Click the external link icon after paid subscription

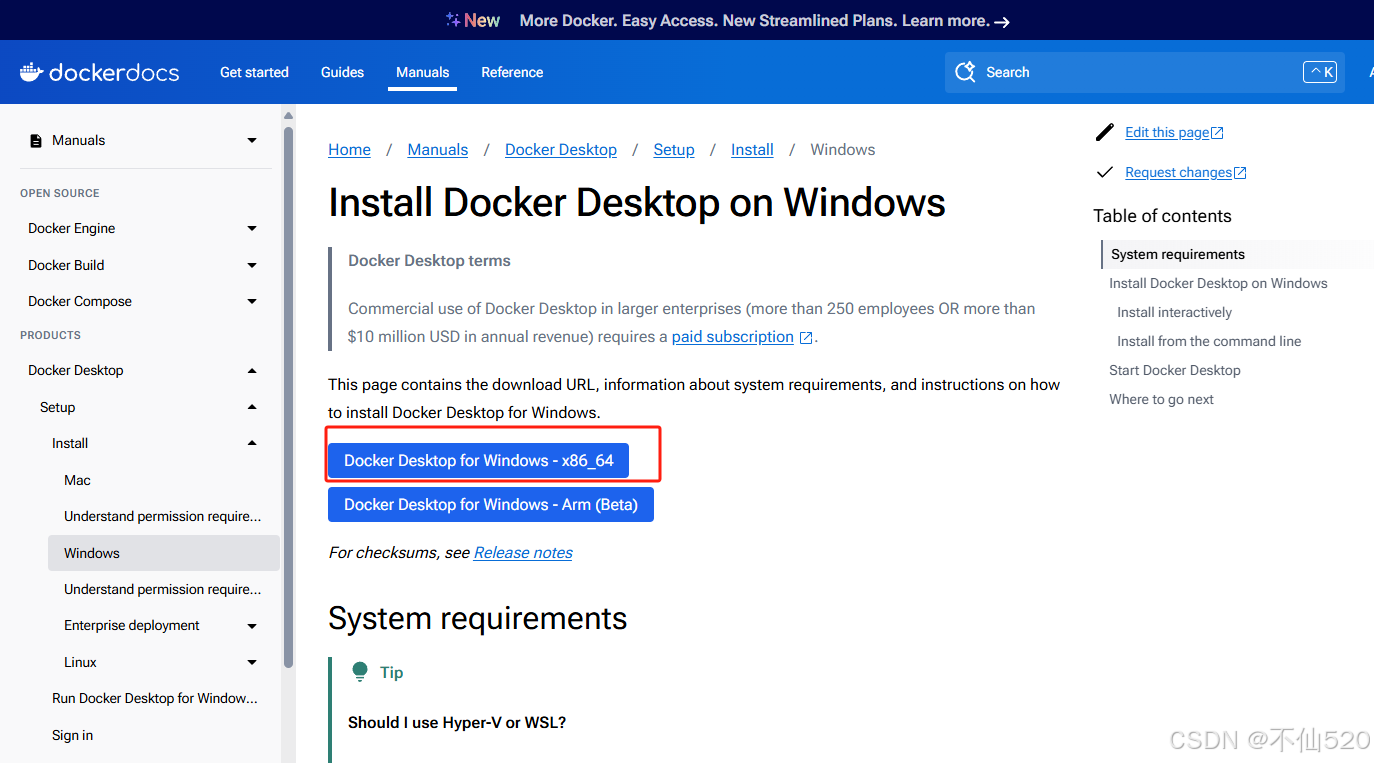(806, 338)
